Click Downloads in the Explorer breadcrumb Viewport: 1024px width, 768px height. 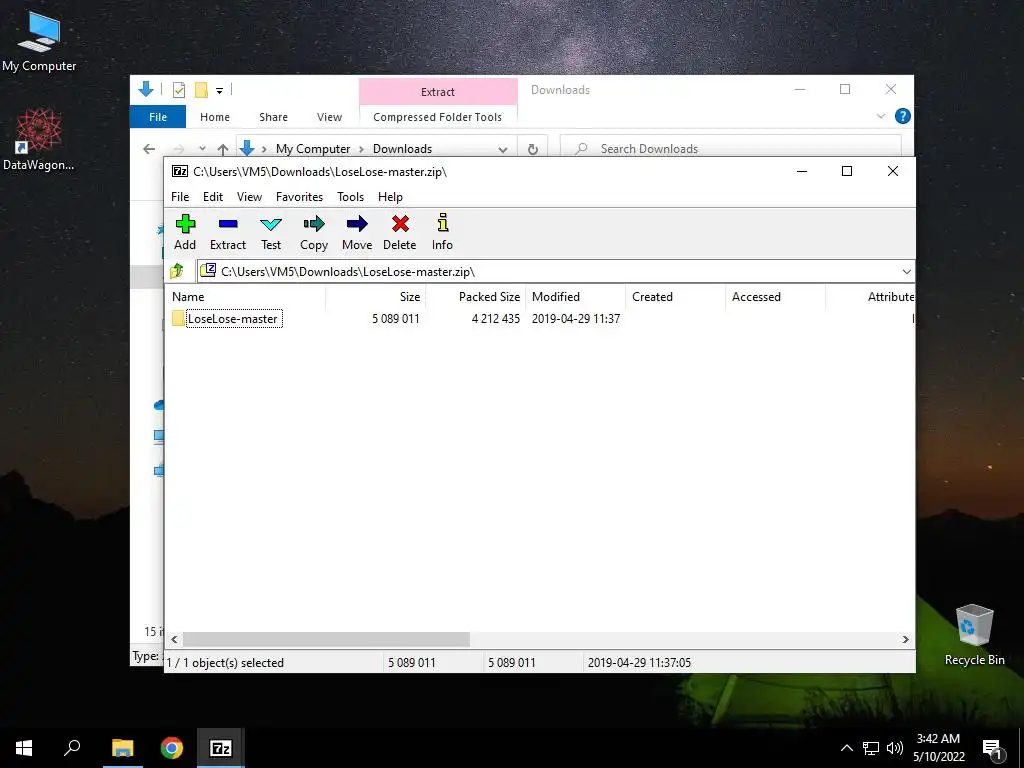click(402, 149)
